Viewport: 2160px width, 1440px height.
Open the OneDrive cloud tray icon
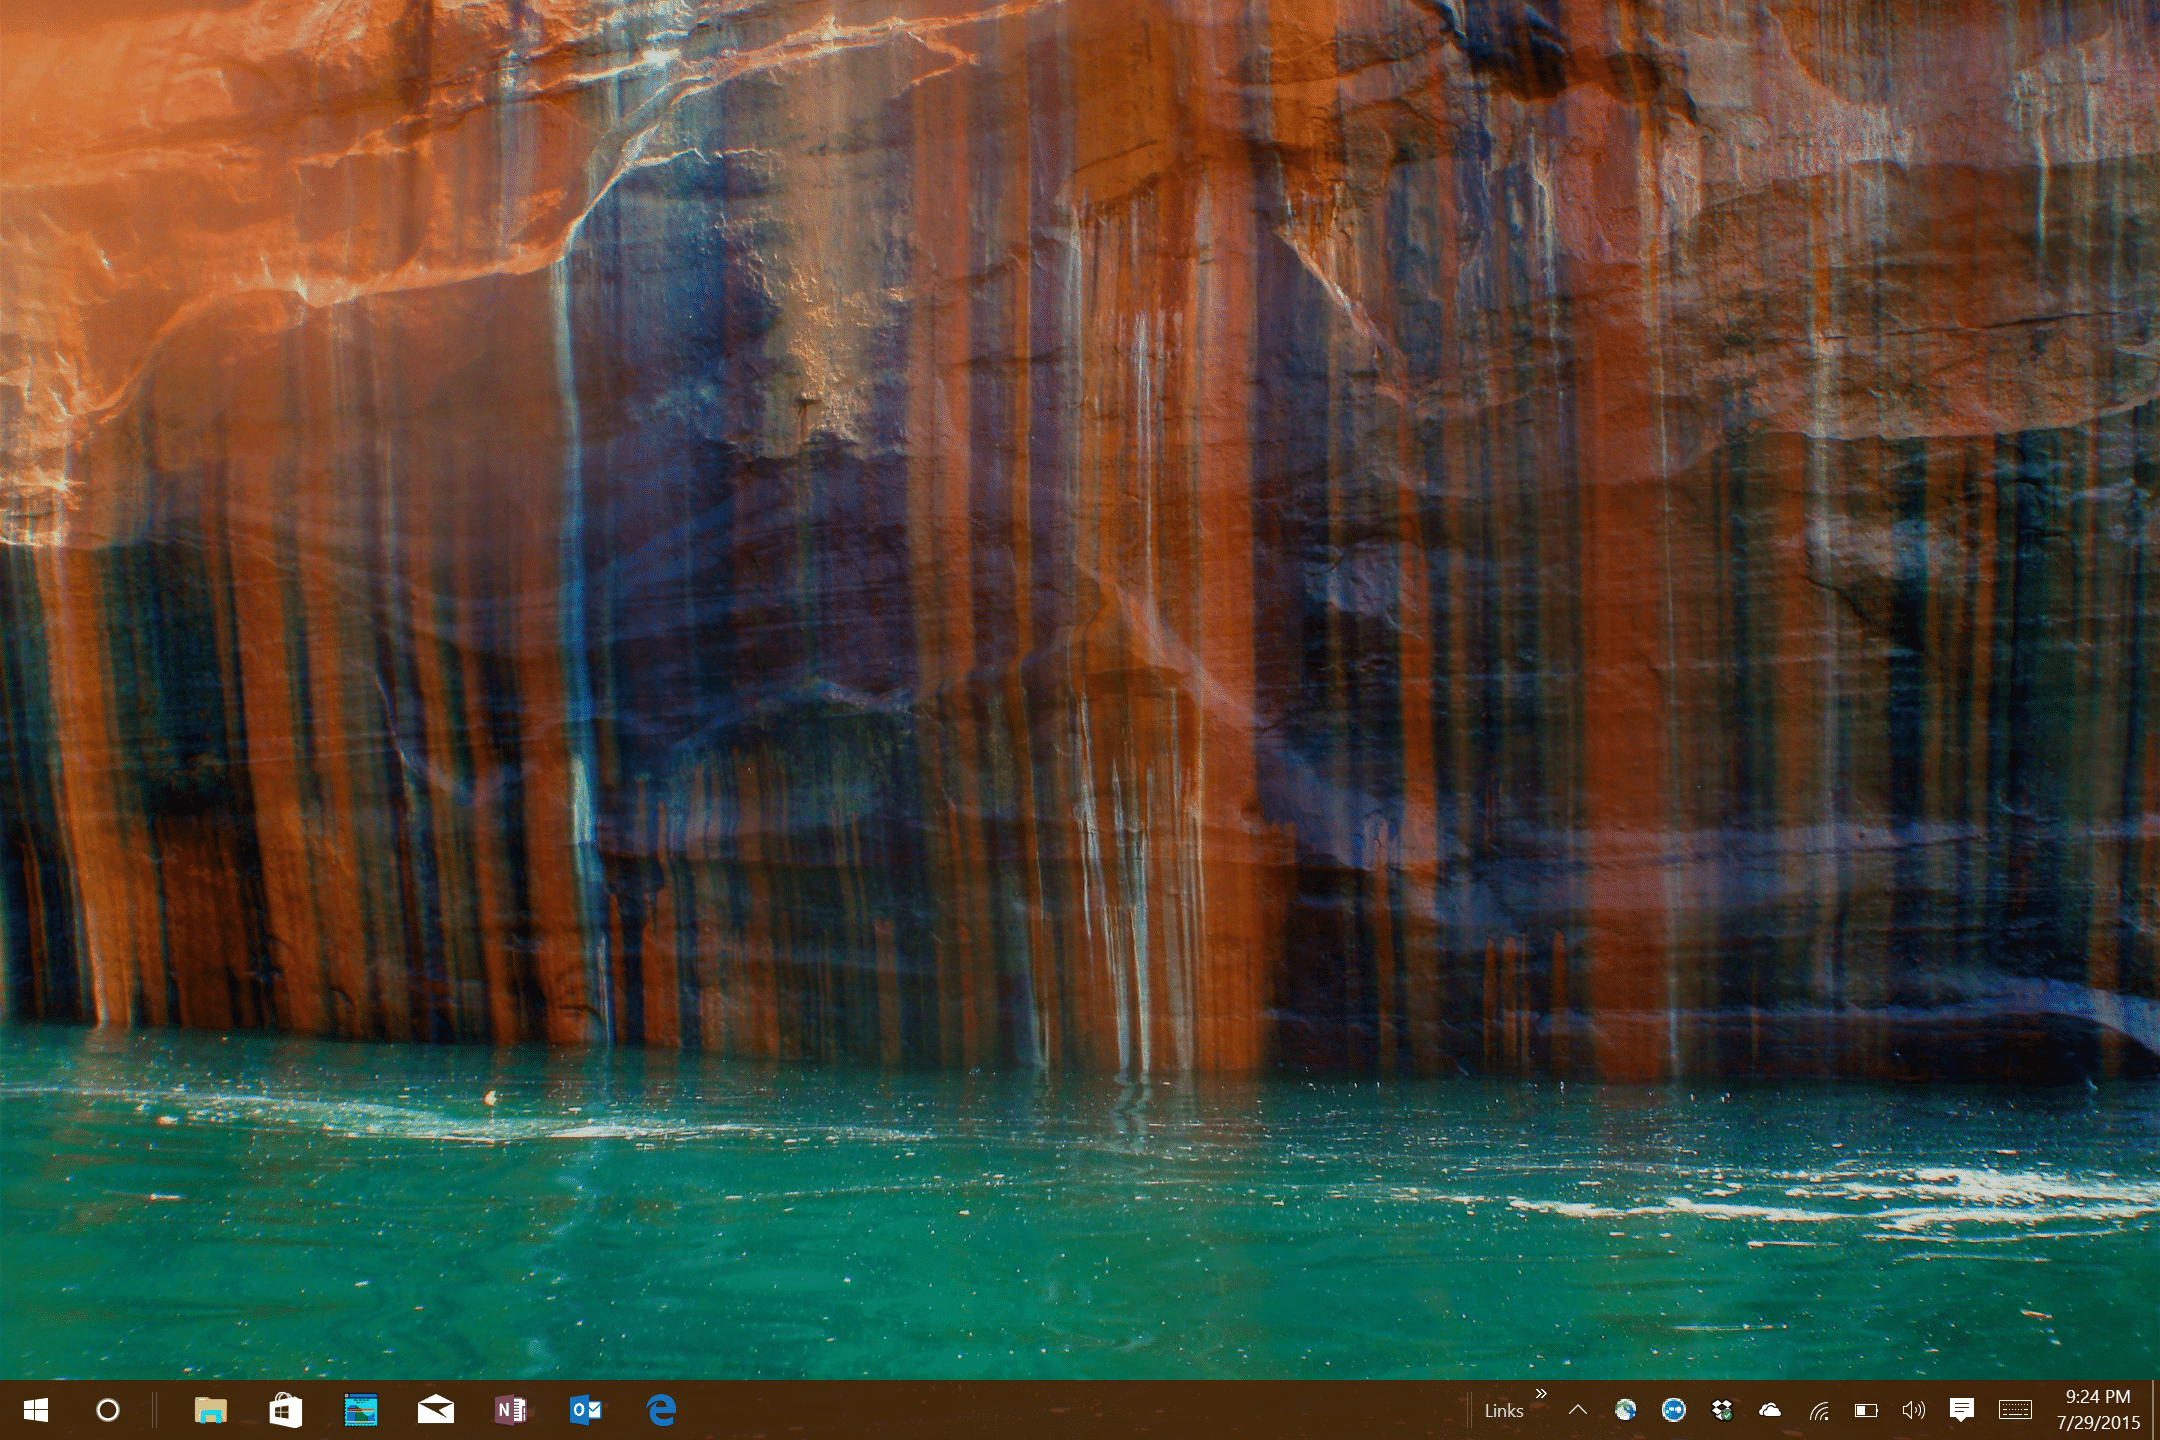pos(1769,1410)
